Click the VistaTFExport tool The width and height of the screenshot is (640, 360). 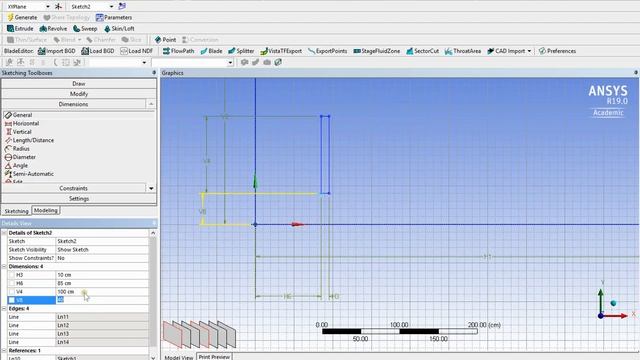[281, 51]
